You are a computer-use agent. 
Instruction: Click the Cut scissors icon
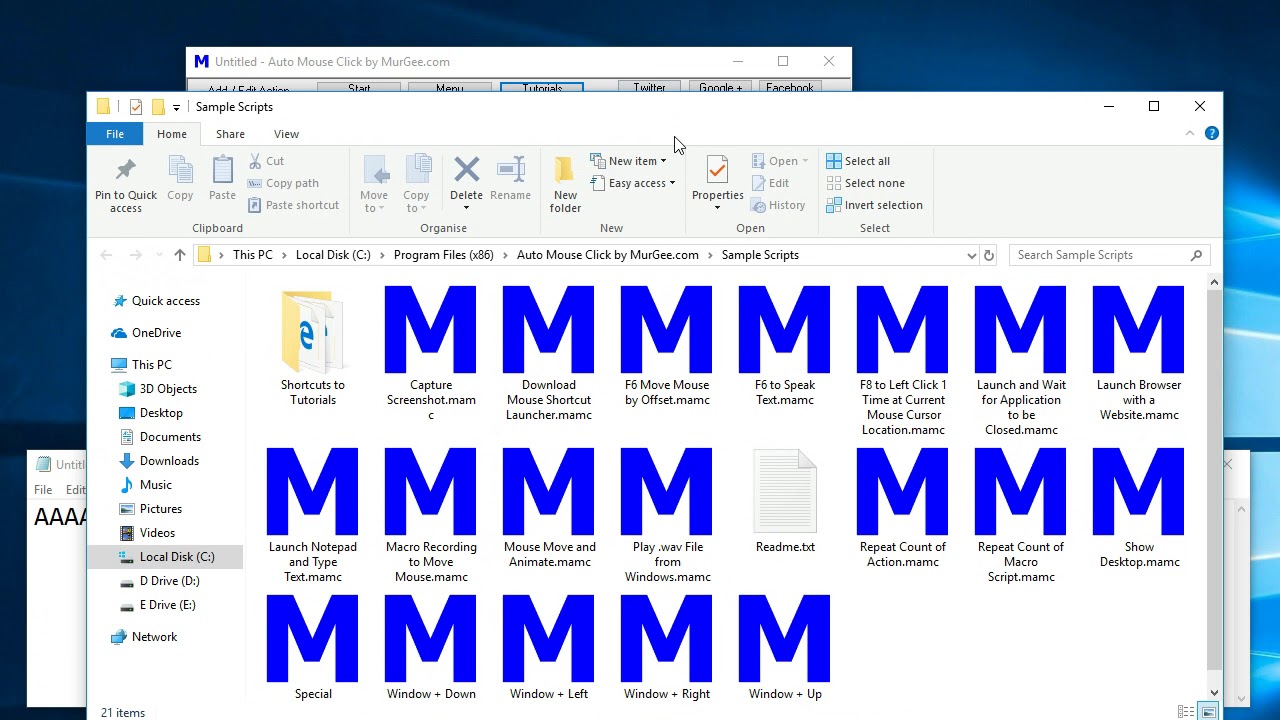pos(254,161)
